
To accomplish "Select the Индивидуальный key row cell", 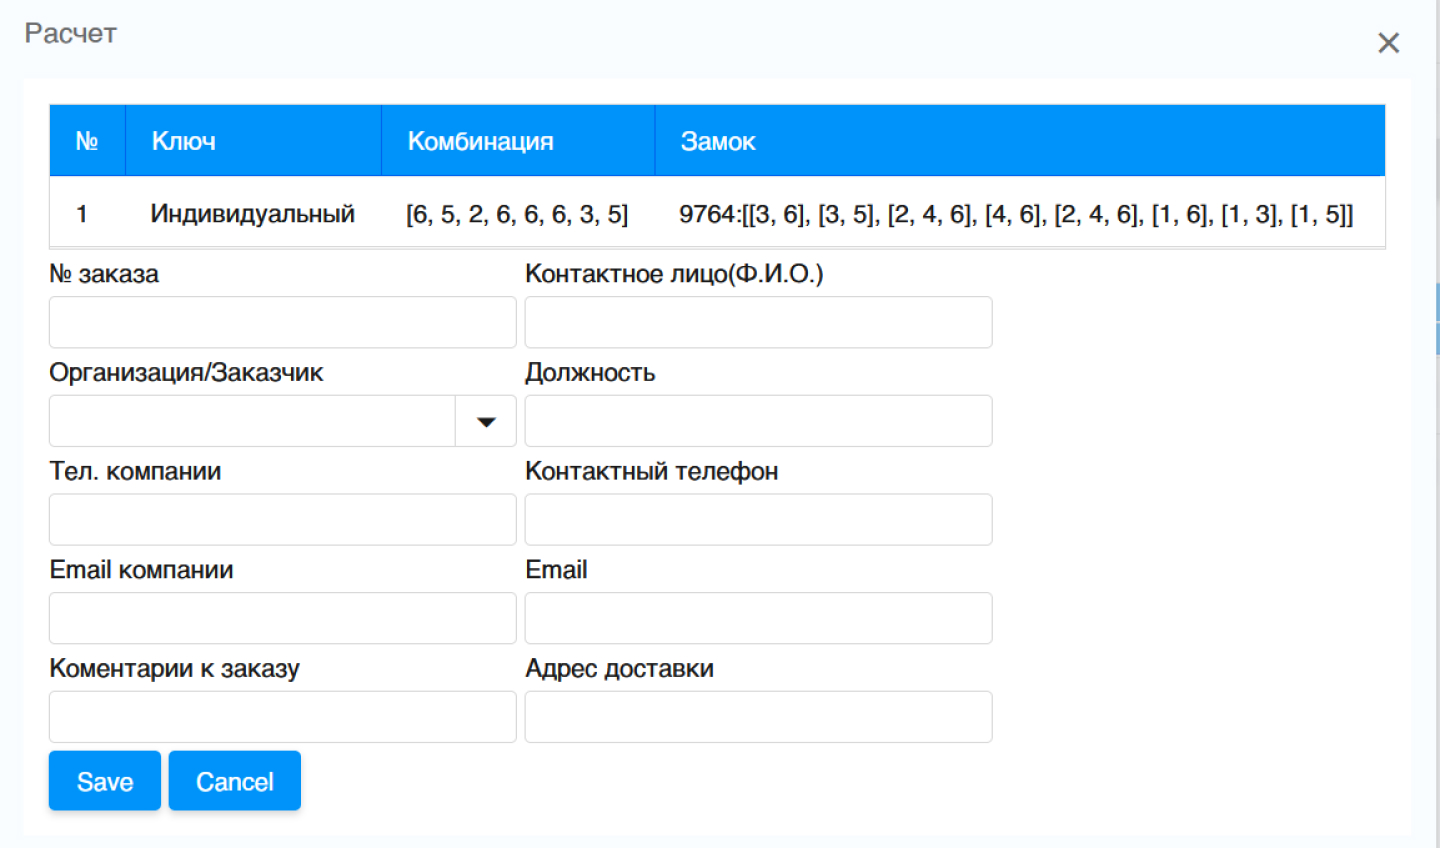I will 253,214.
